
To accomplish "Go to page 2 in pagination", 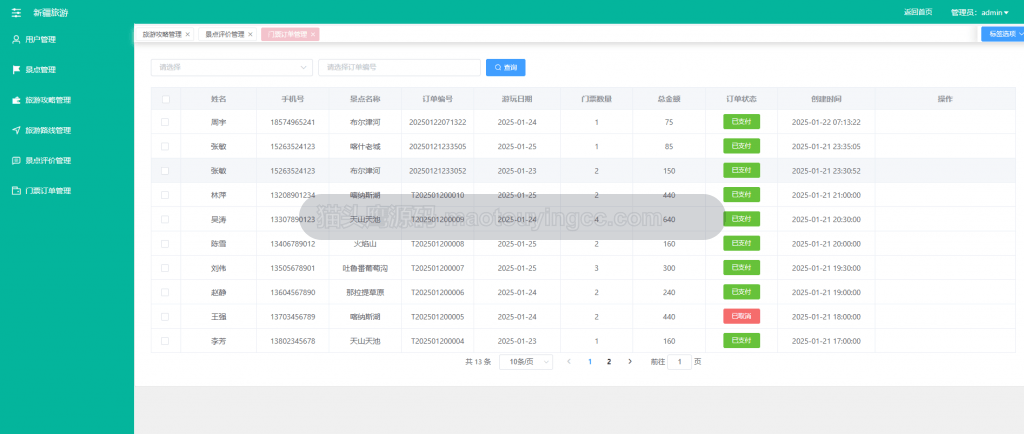I will point(609,361).
